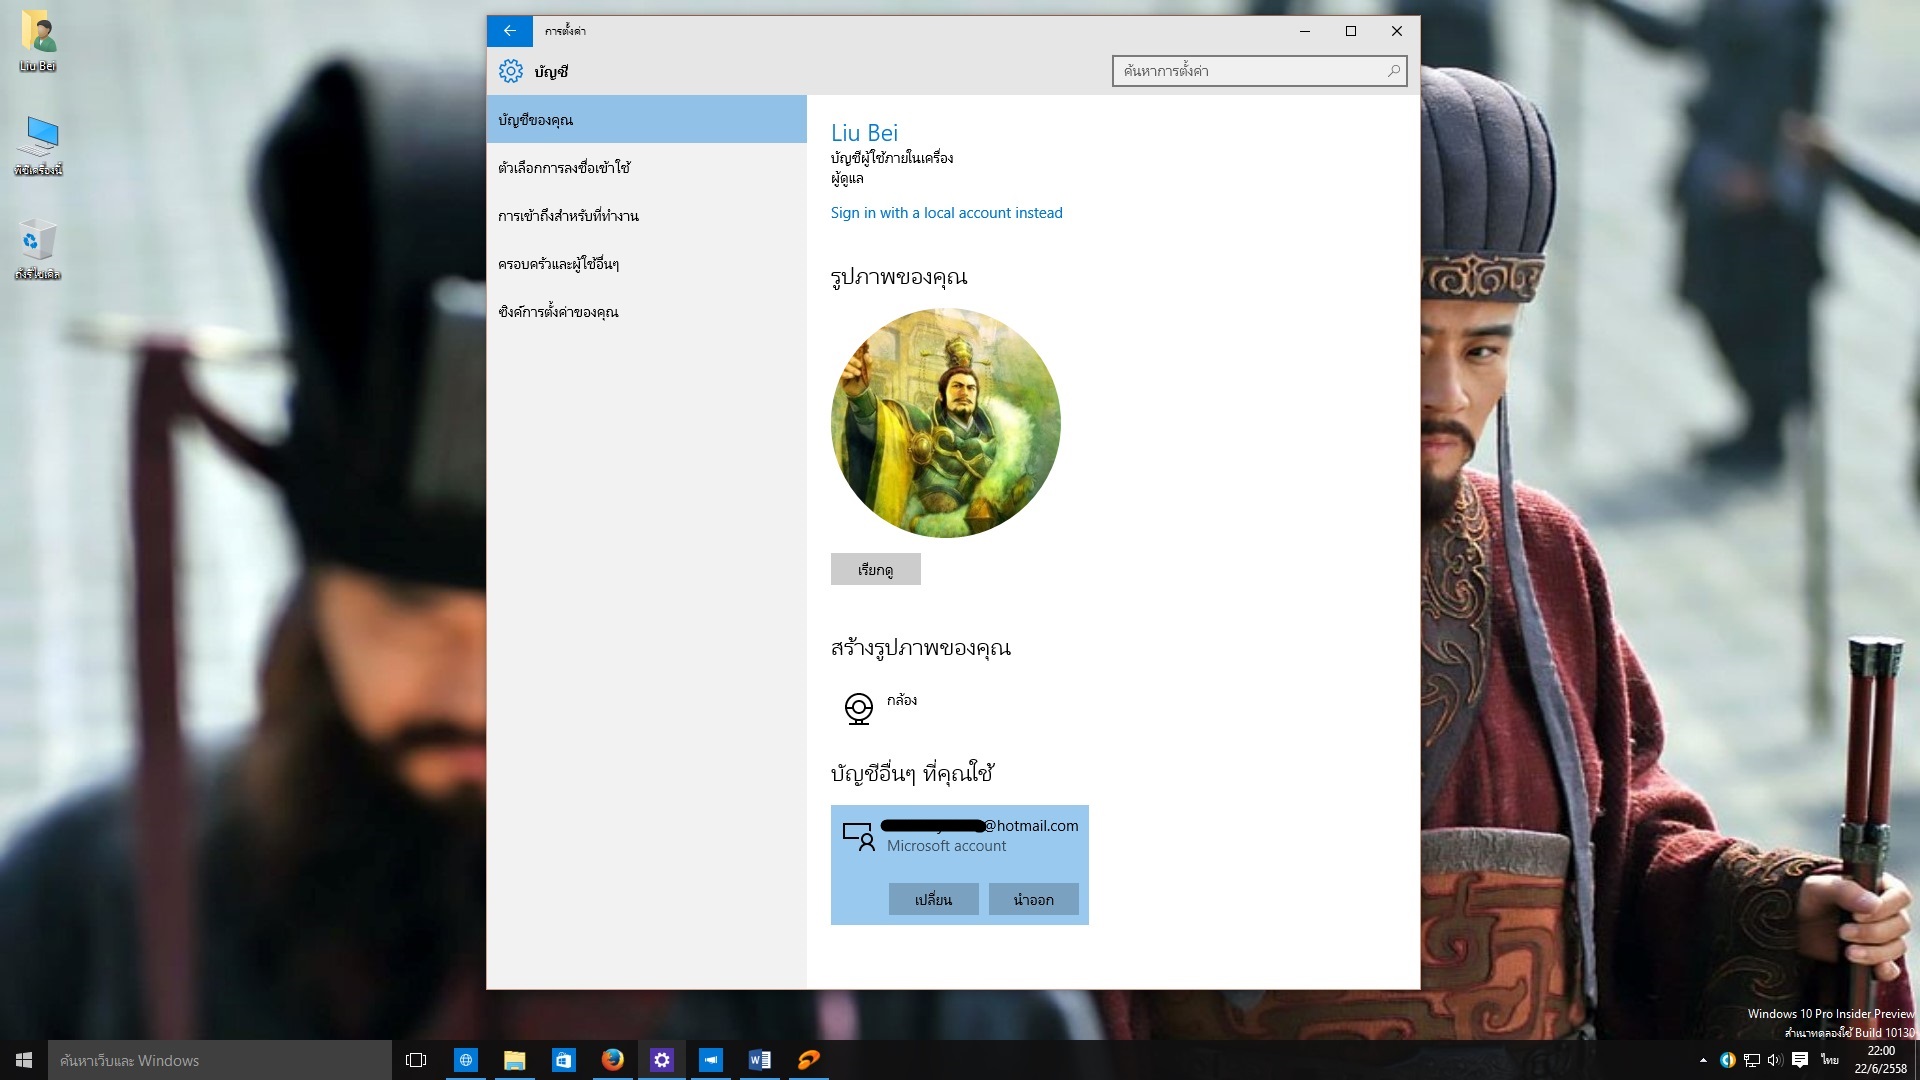Open Action Center notification icon

[1800, 1060]
